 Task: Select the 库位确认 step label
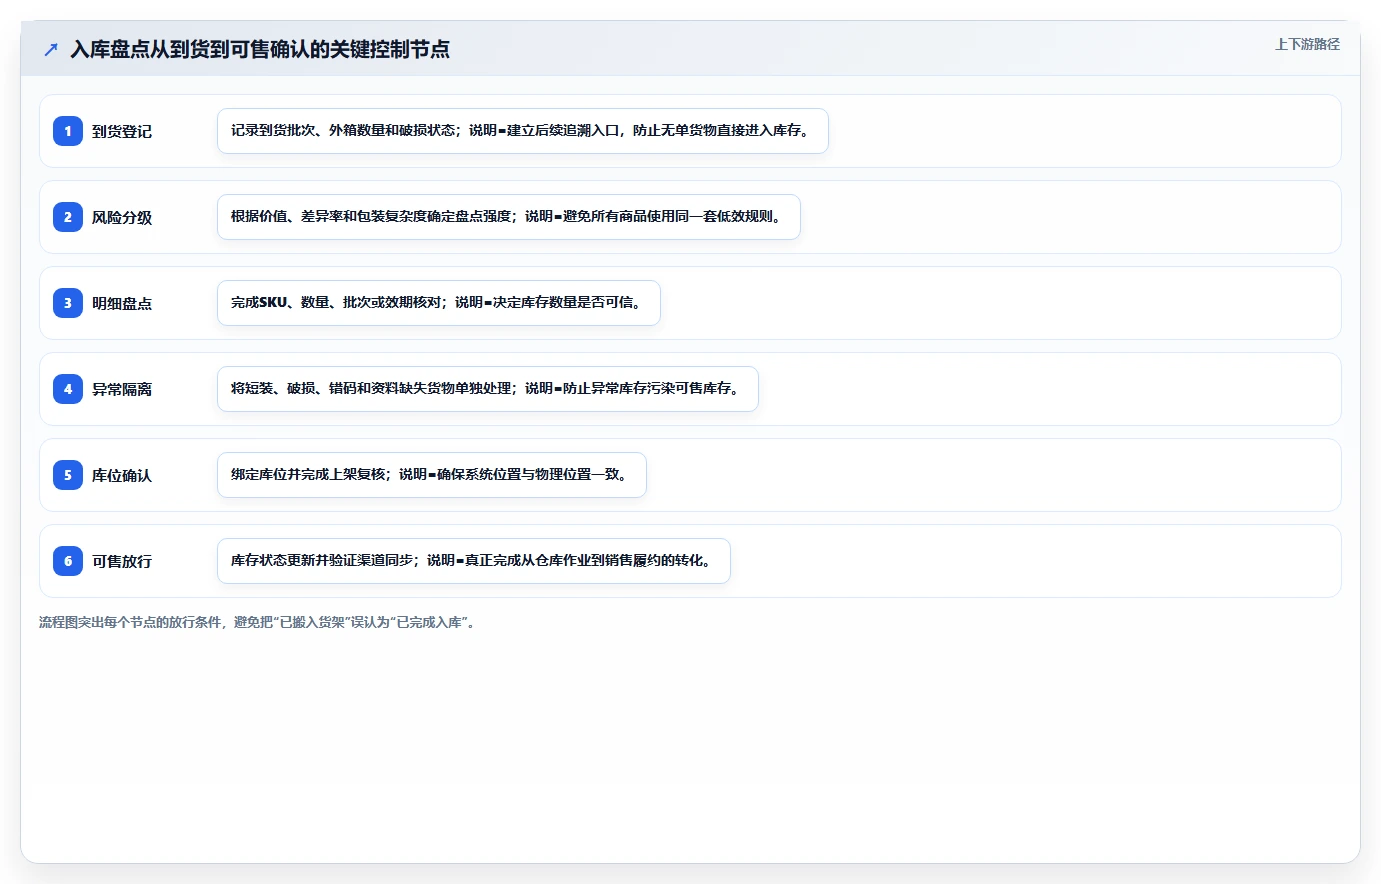pos(122,475)
